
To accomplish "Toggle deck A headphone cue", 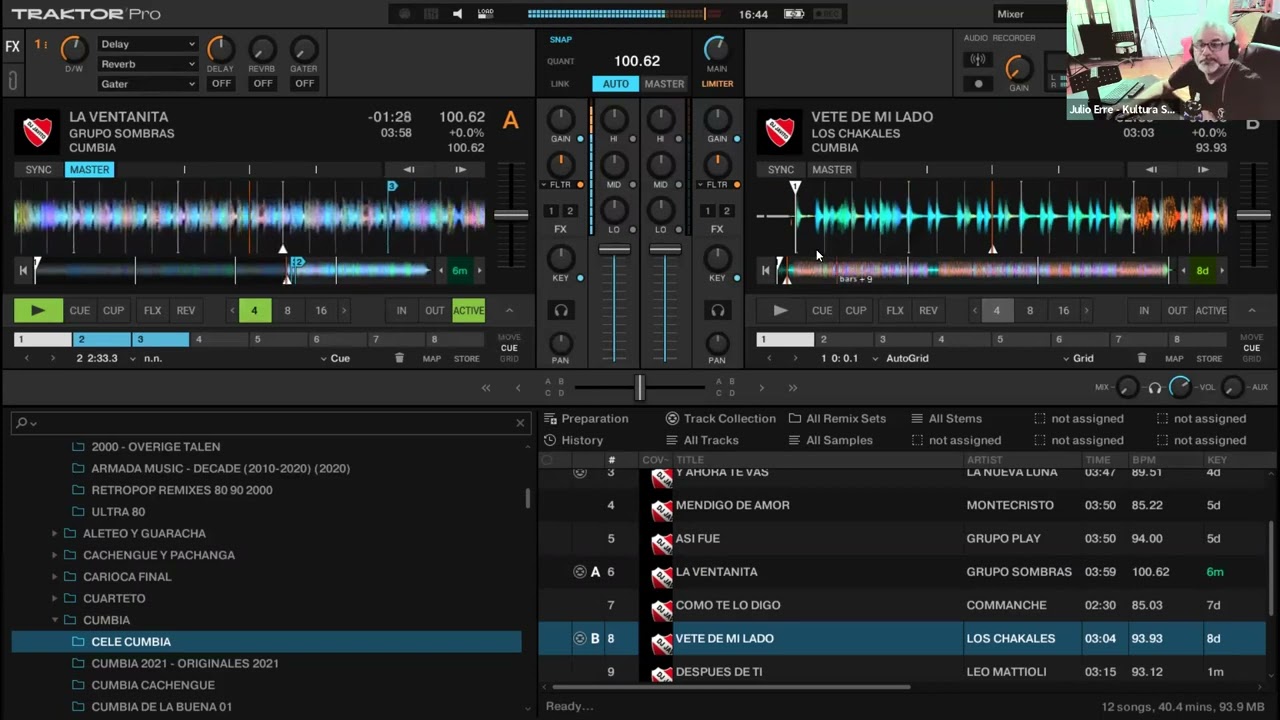I will [x=561, y=311].
